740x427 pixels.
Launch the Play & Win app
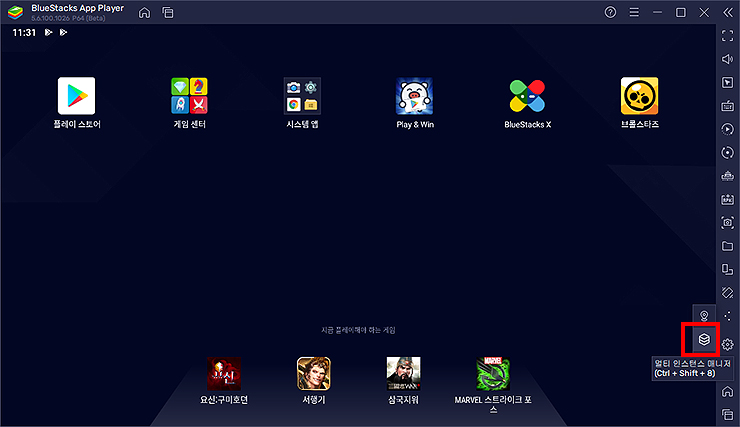tap(414, 96)
